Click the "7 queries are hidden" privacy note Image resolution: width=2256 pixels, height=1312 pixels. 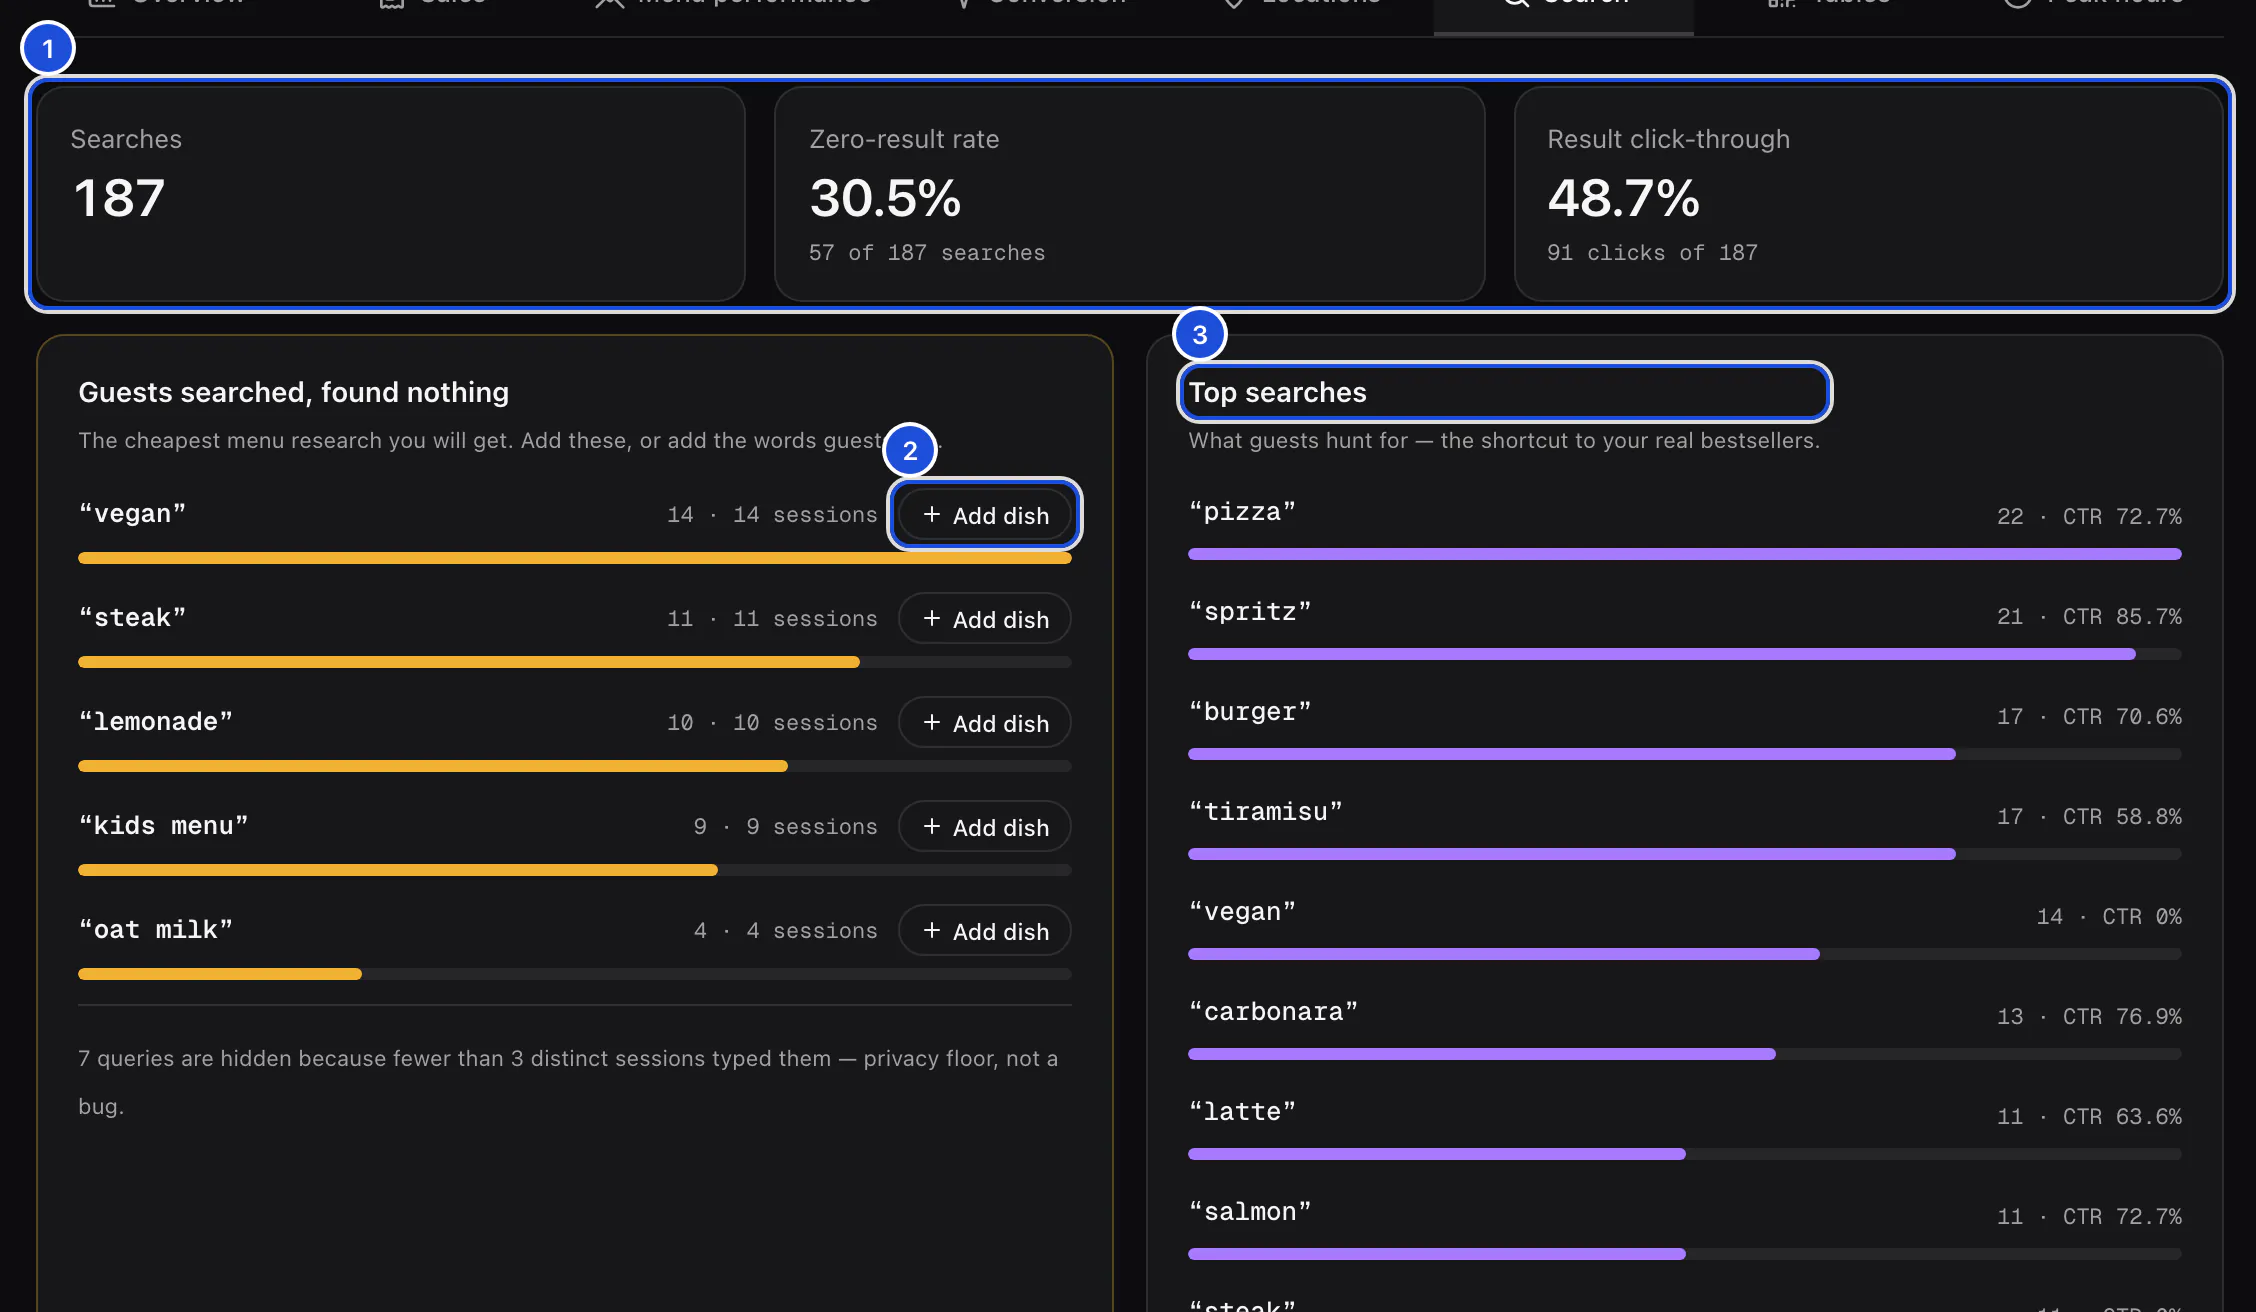point(568,1082)
